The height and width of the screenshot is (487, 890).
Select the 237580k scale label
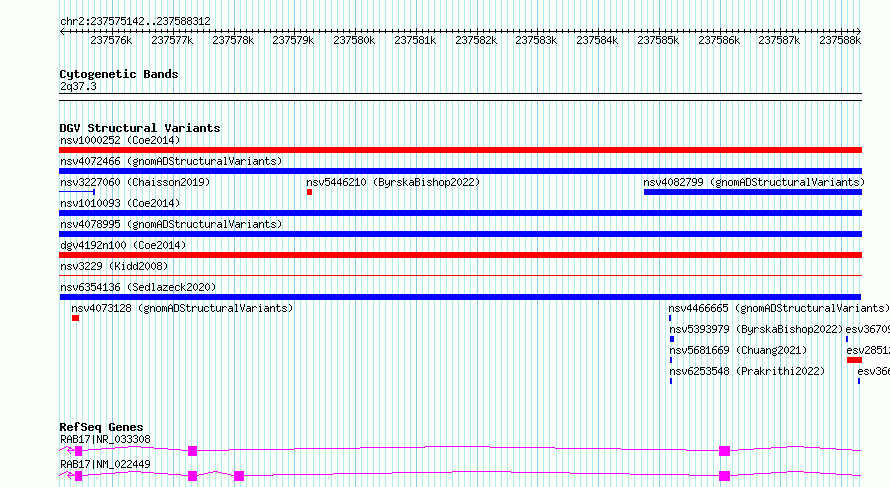pyautogui.click(x=354, y=40)
